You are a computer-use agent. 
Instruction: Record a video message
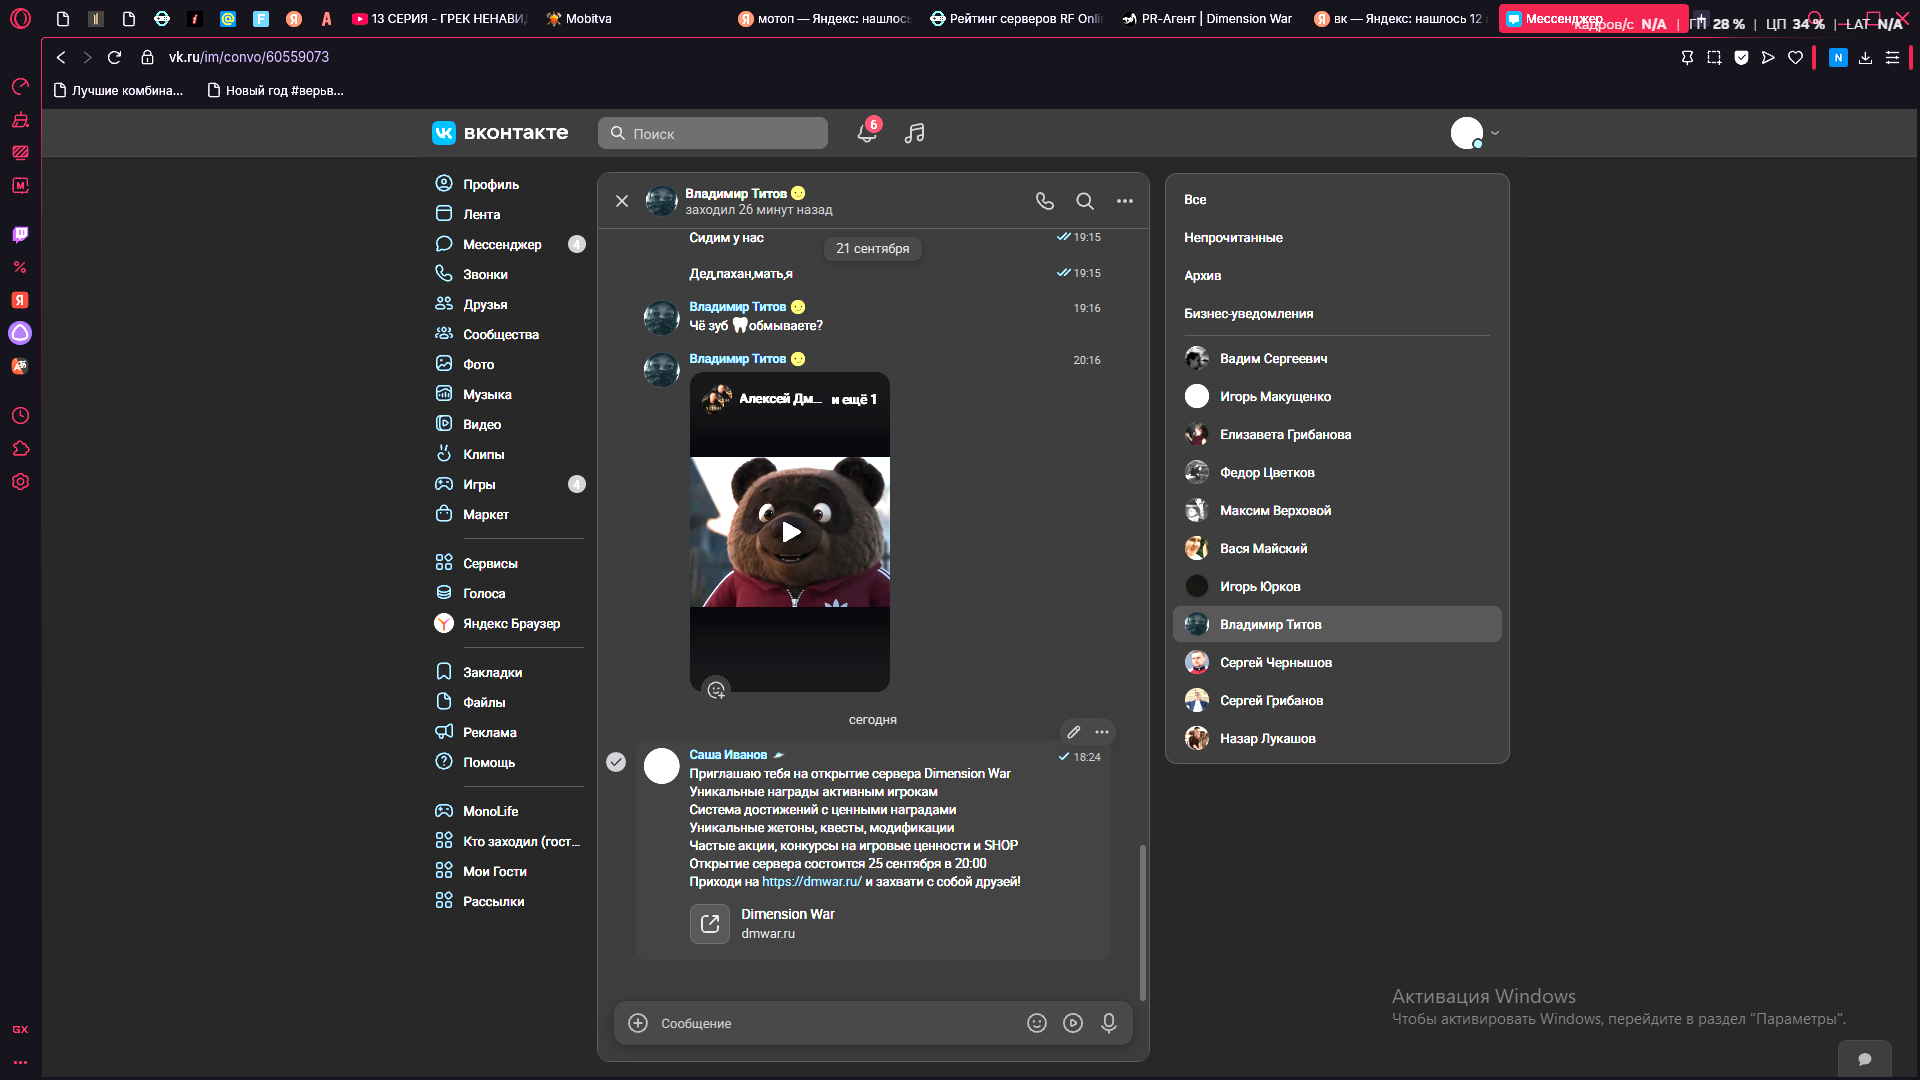[x=1073, y=1023]
